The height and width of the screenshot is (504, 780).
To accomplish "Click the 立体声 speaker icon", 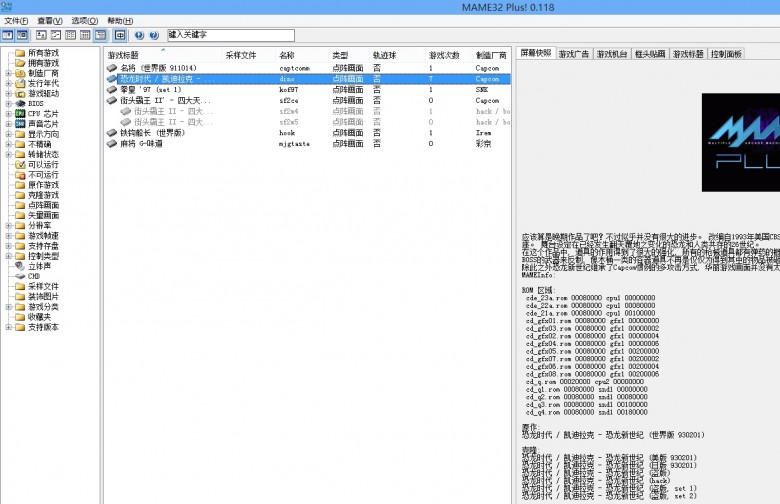I will 20,266.
